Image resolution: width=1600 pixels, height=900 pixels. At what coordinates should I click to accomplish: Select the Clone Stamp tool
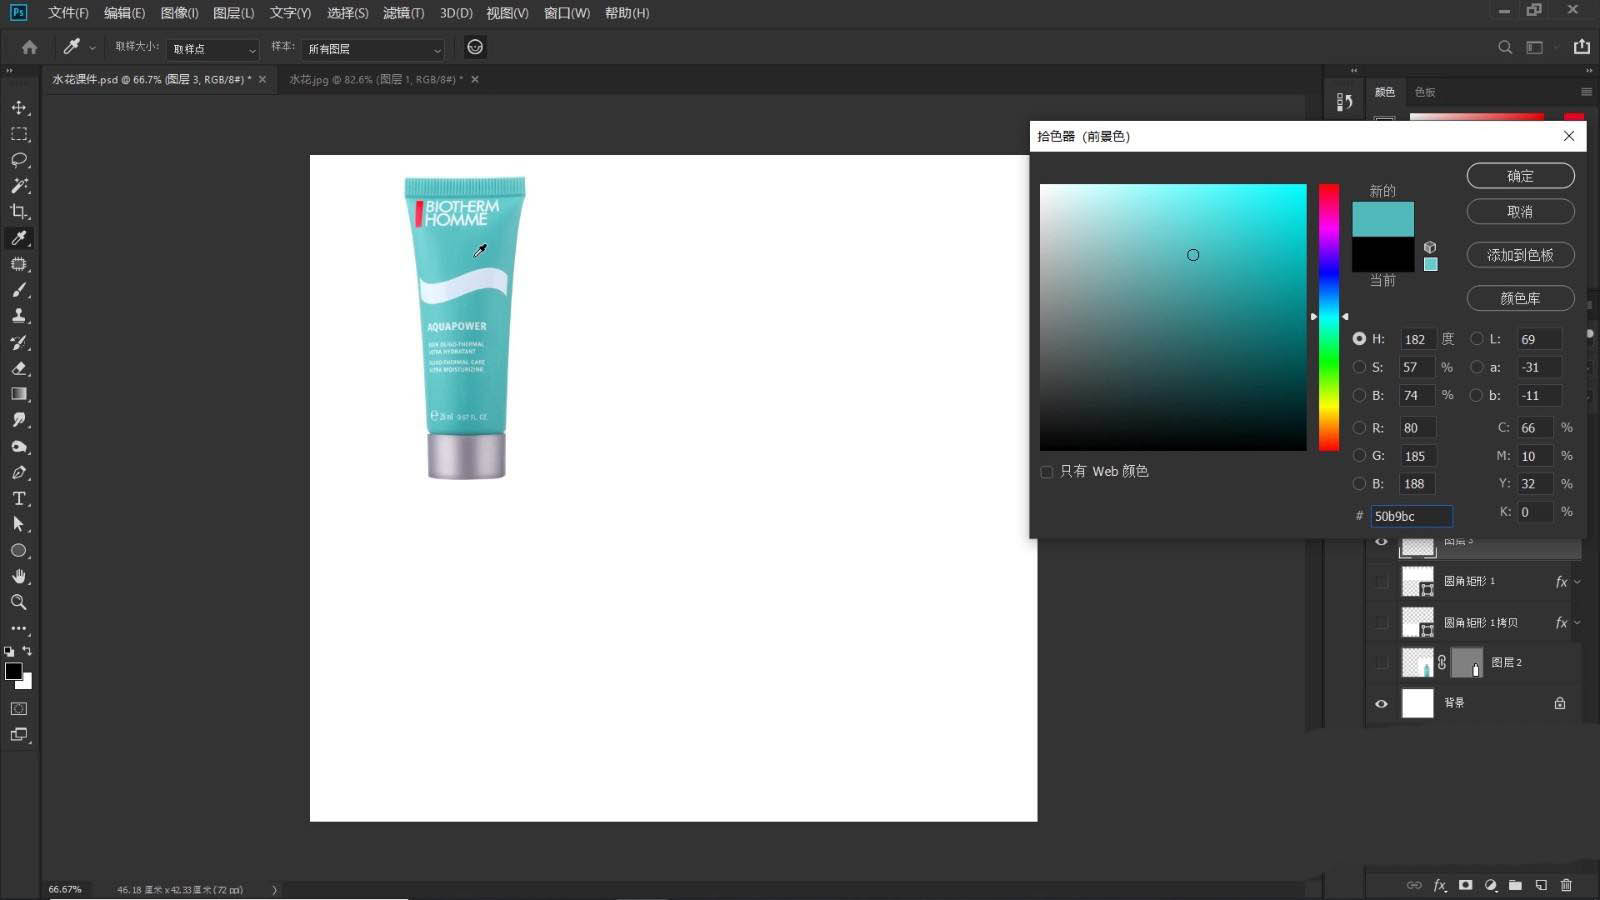coord(19,316)
